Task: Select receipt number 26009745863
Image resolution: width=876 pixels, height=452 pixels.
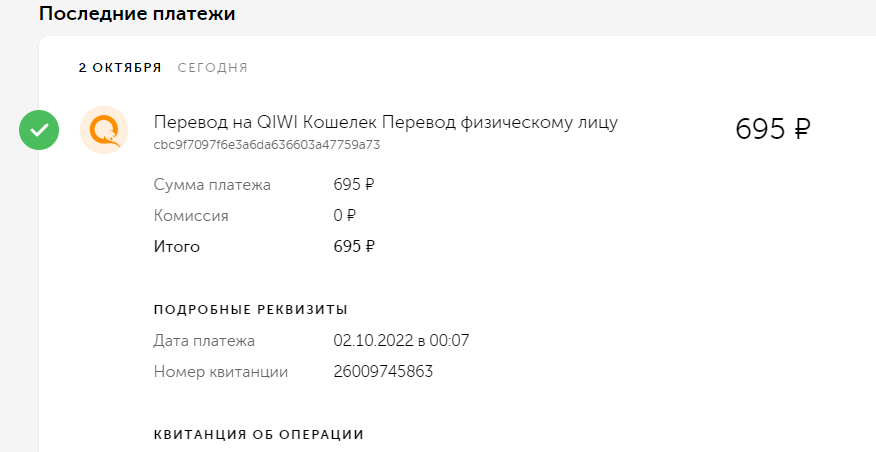Action: (x=383, y=372)
